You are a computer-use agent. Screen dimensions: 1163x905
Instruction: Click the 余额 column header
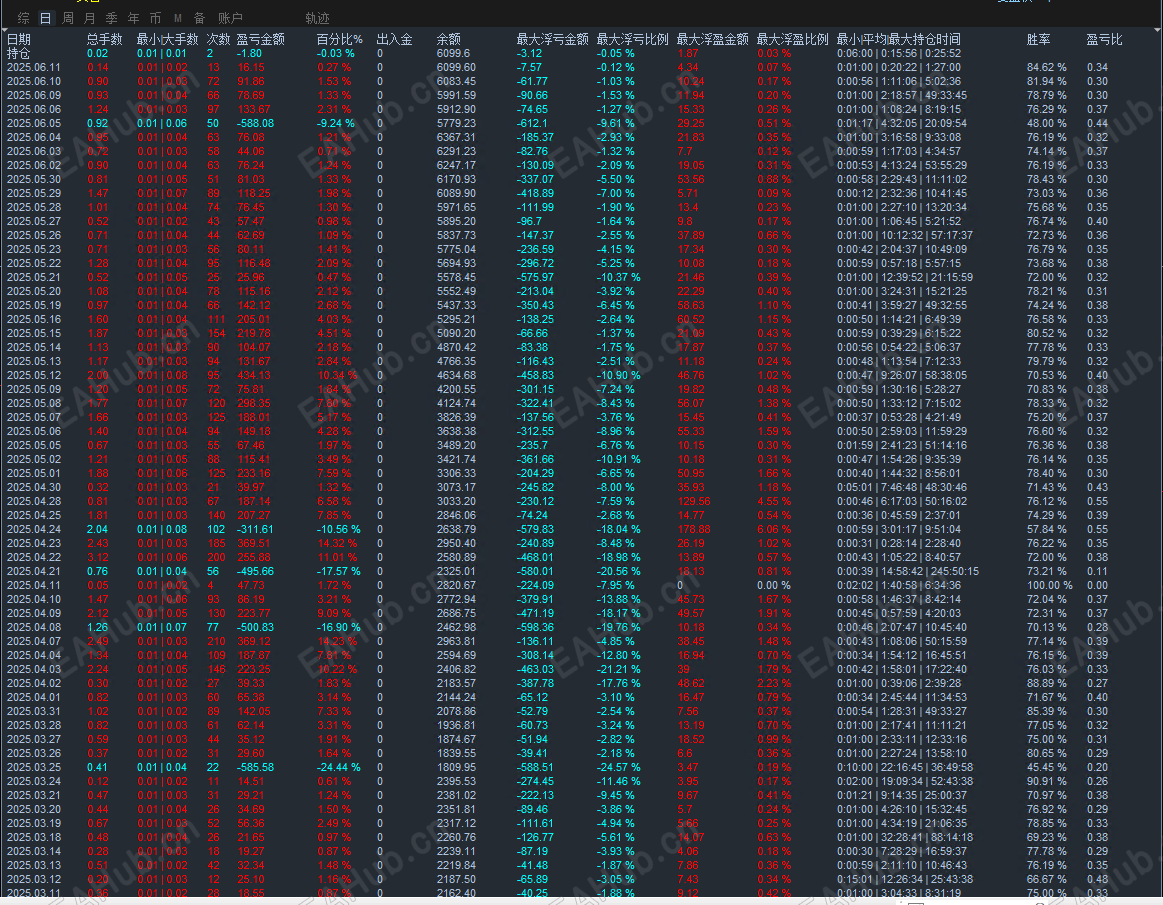point(449,39)
